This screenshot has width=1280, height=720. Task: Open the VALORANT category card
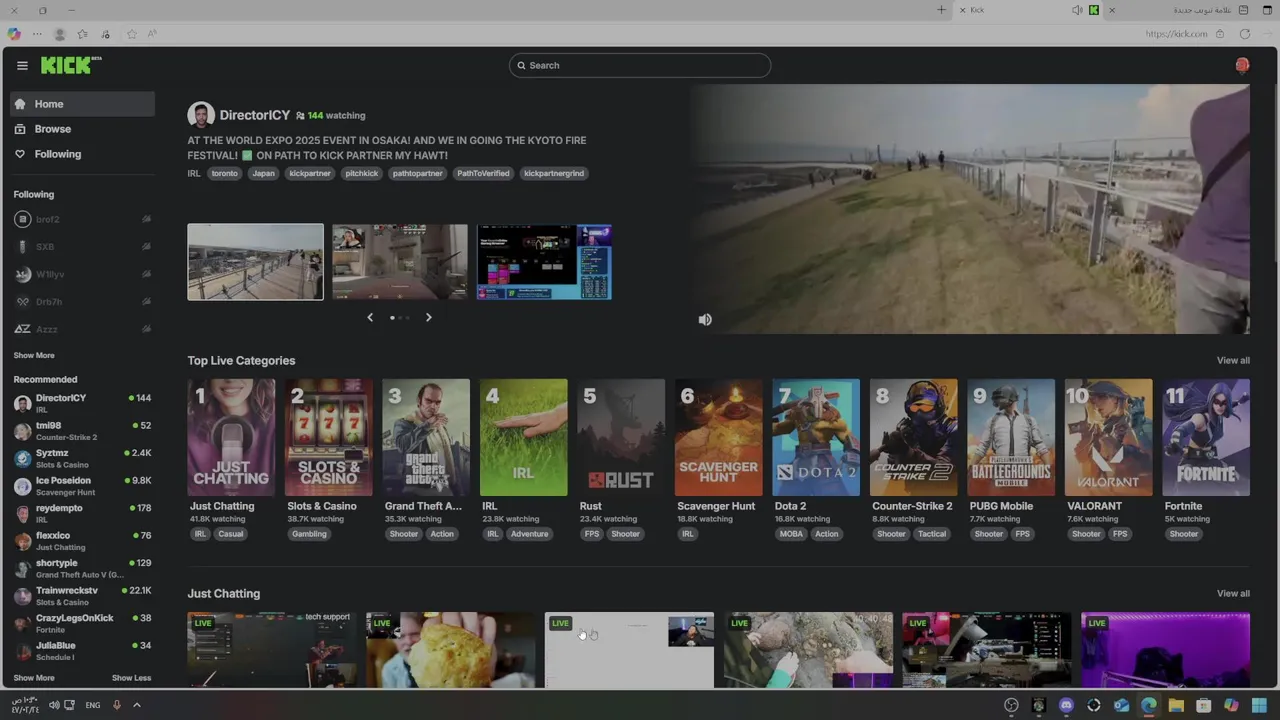coord(1108,437)
